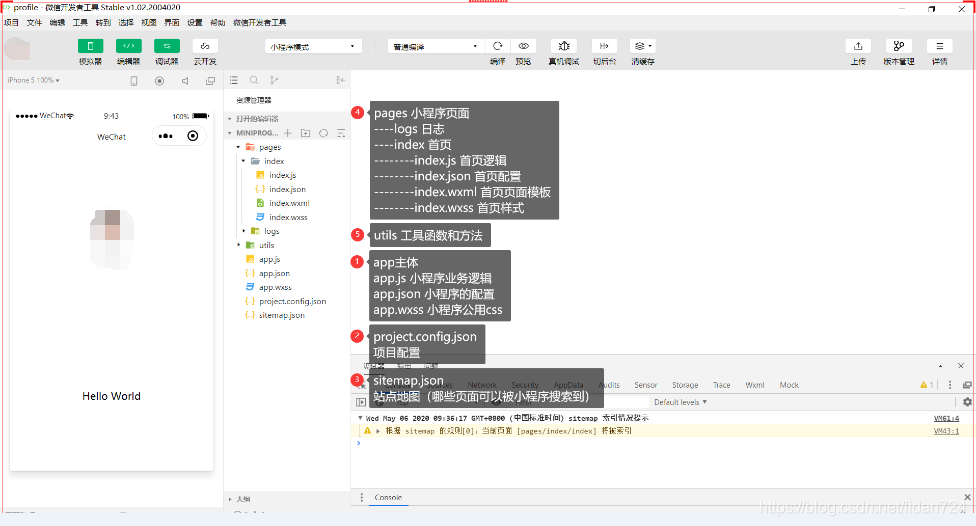Collapse the MINIPROGRAM project section
This screenshot has width=976, height=526.
(x=253, y=133)
